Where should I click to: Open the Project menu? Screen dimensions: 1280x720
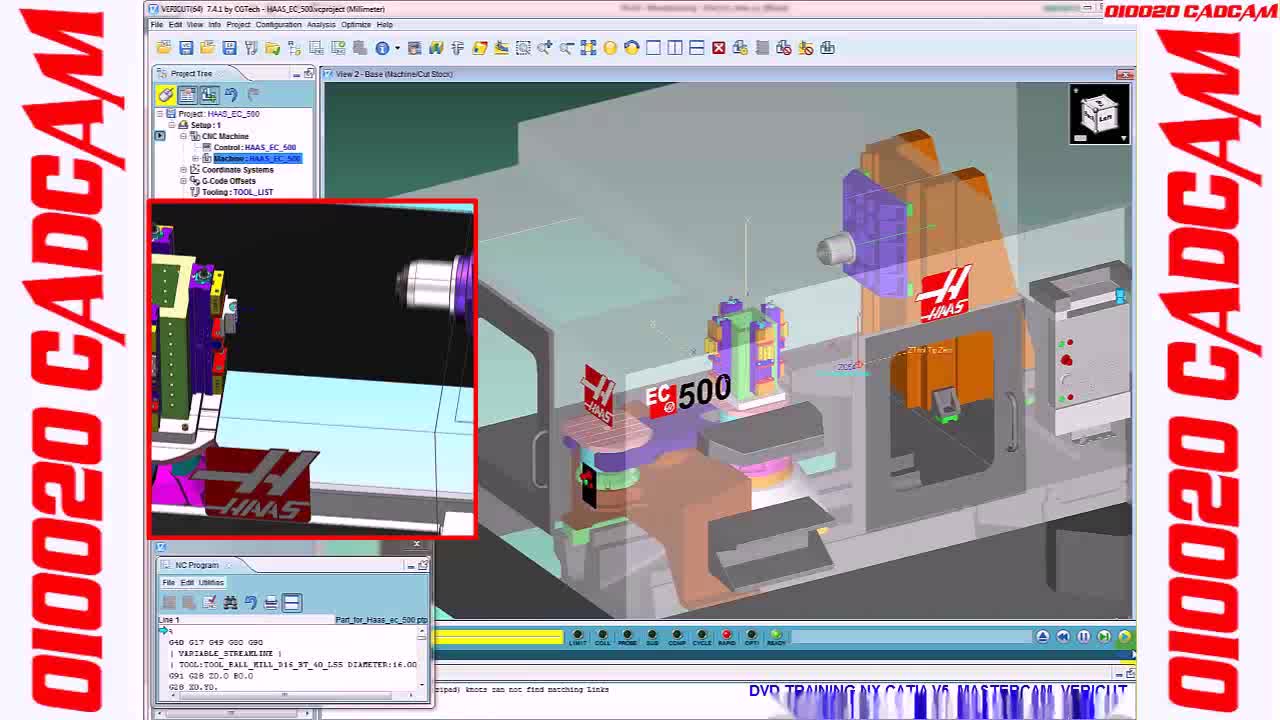238,24
